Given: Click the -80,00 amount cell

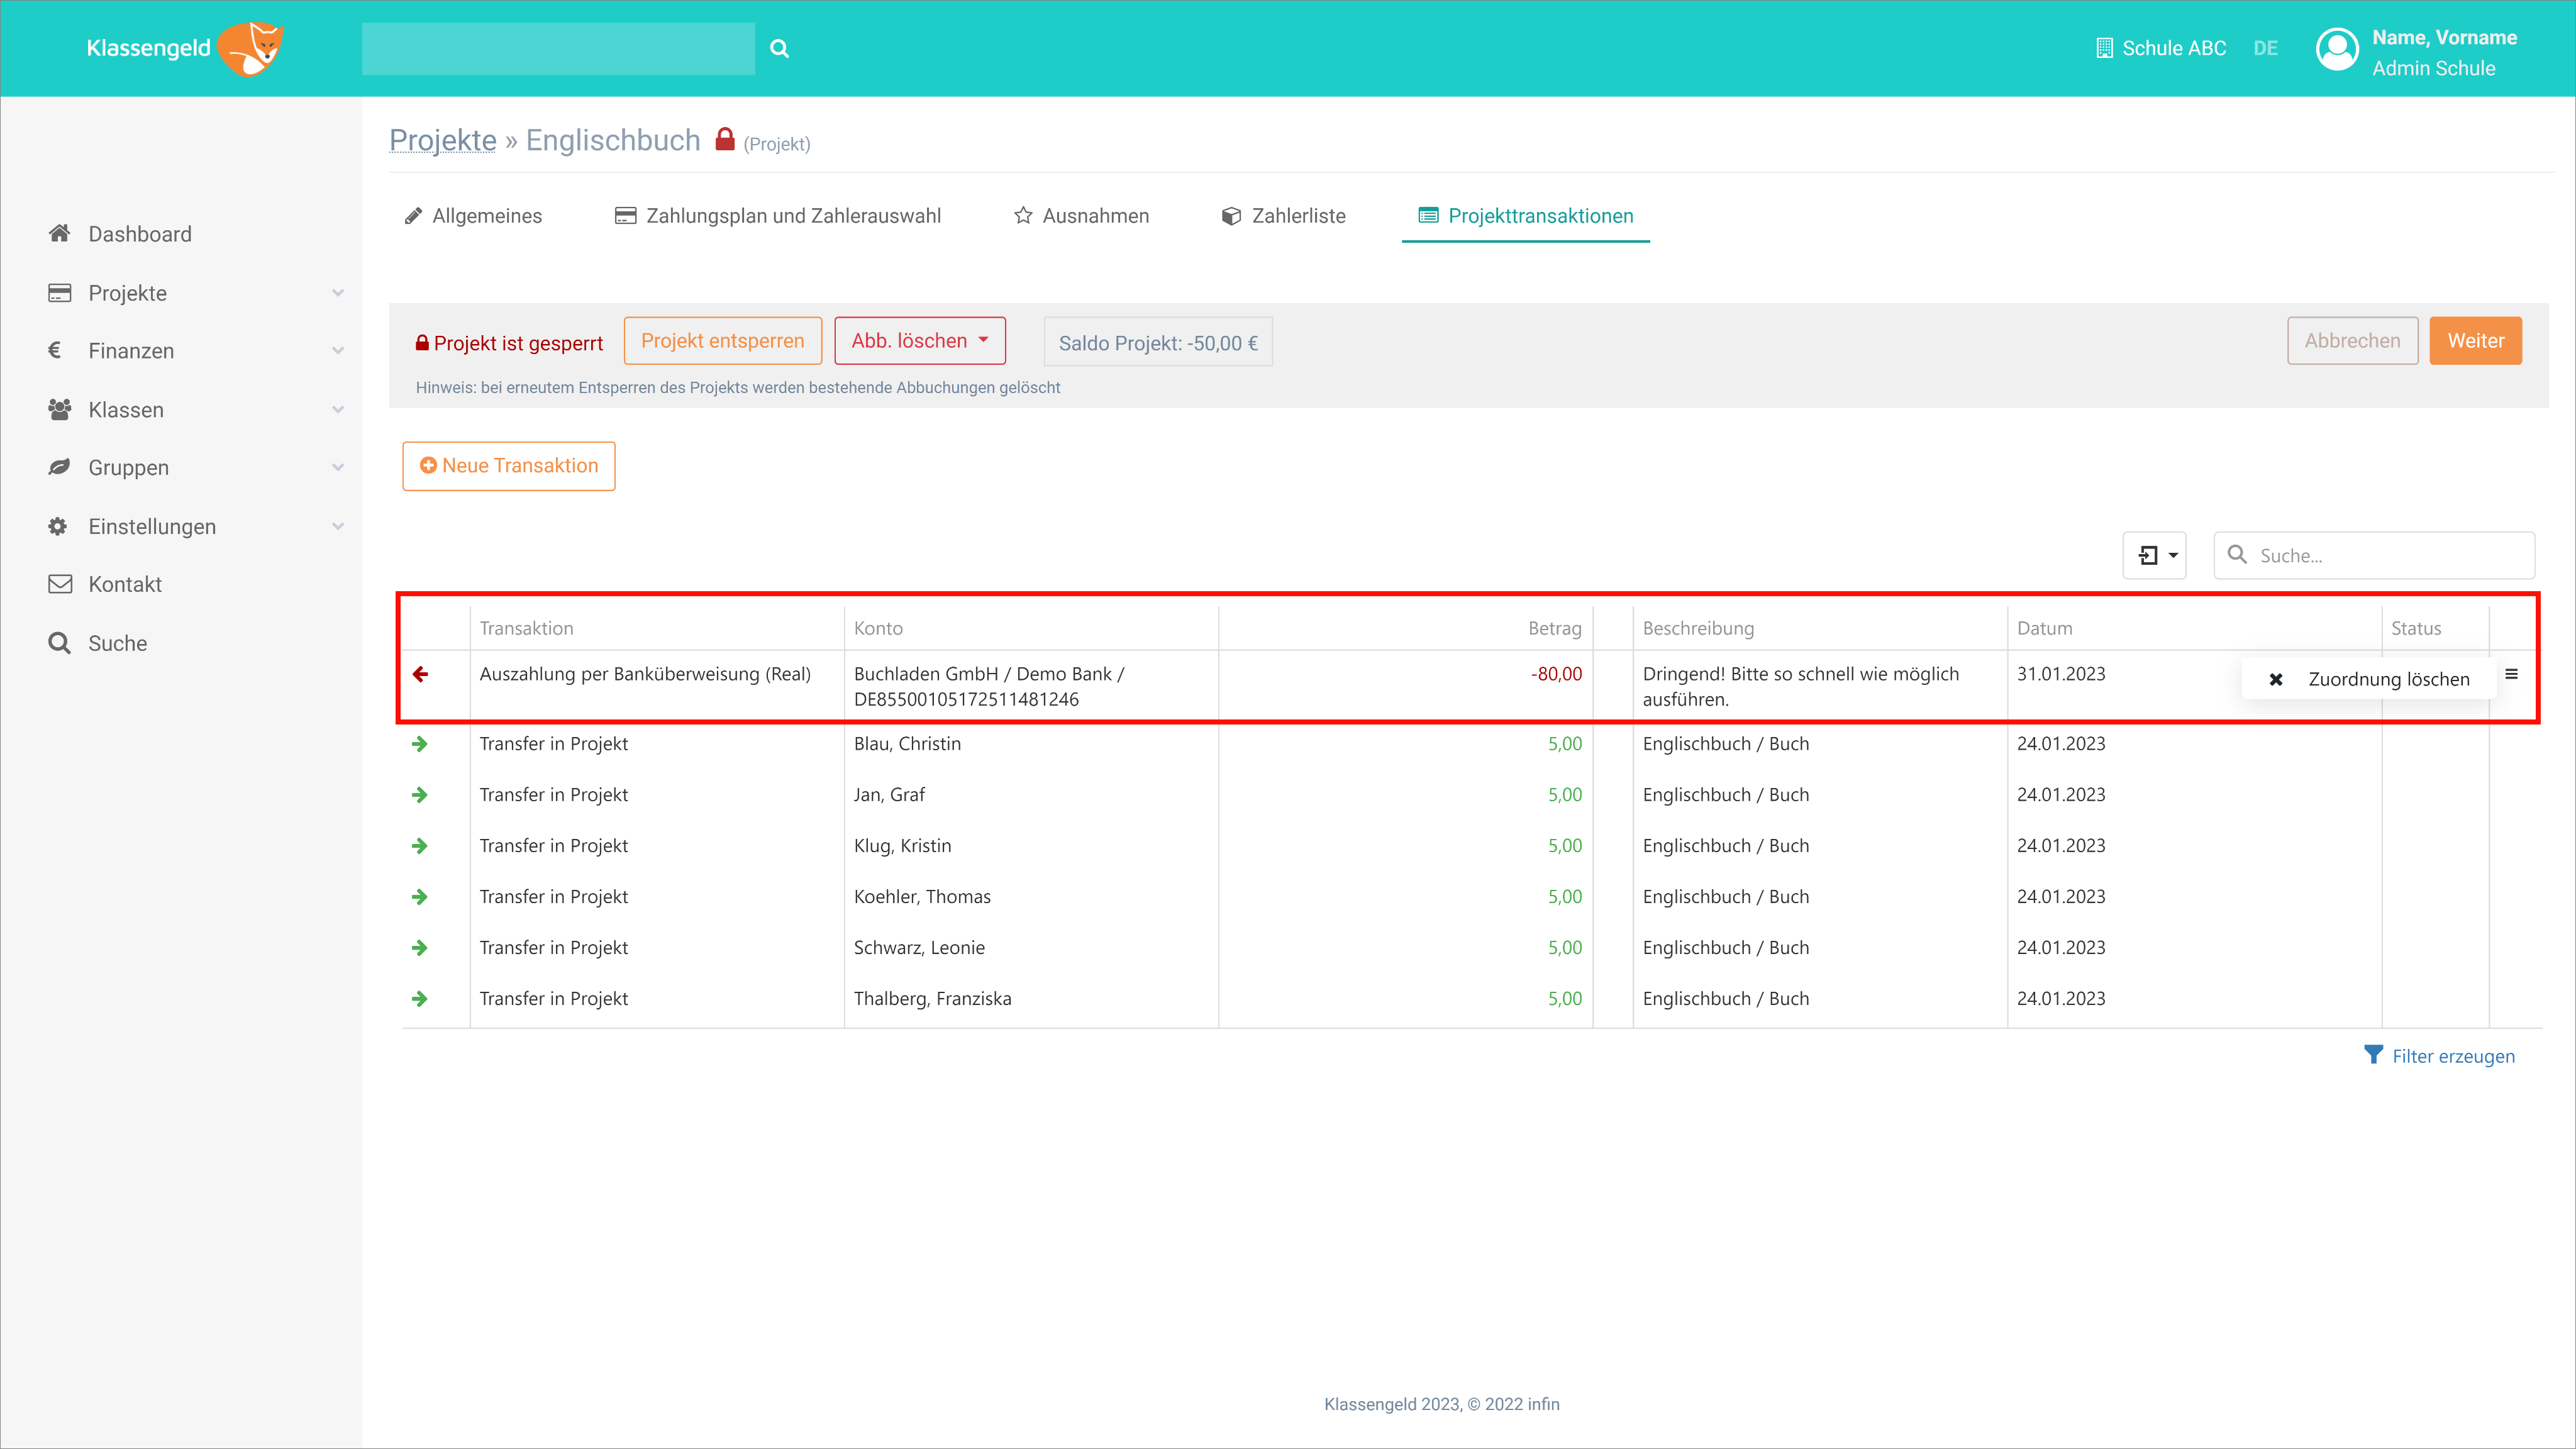Looking at the screenshot, I should click(1405, 686).
